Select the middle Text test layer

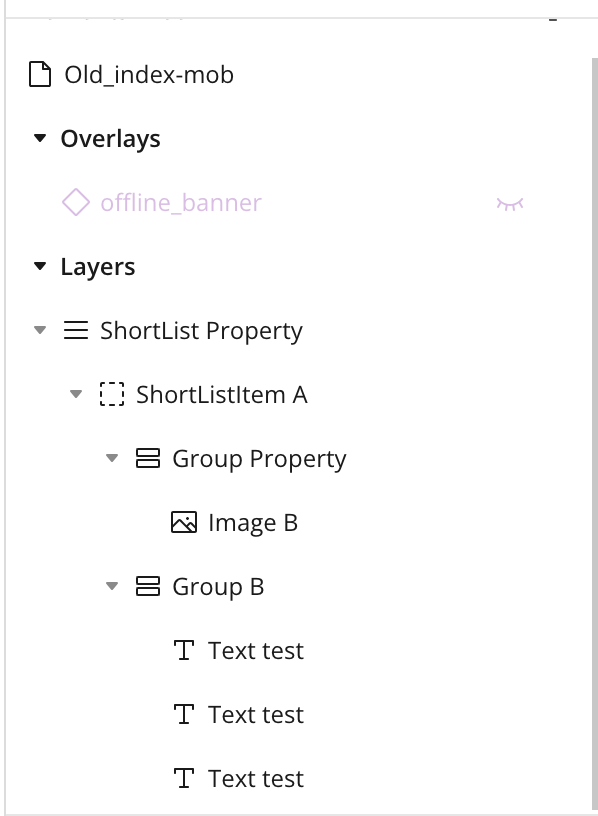256,715
